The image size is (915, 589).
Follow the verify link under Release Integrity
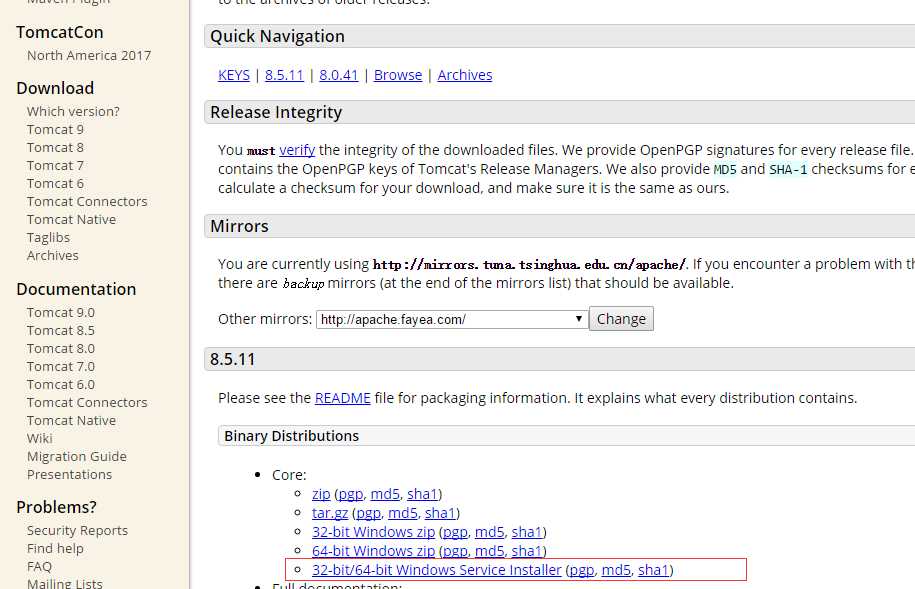(x=297, y=150)
